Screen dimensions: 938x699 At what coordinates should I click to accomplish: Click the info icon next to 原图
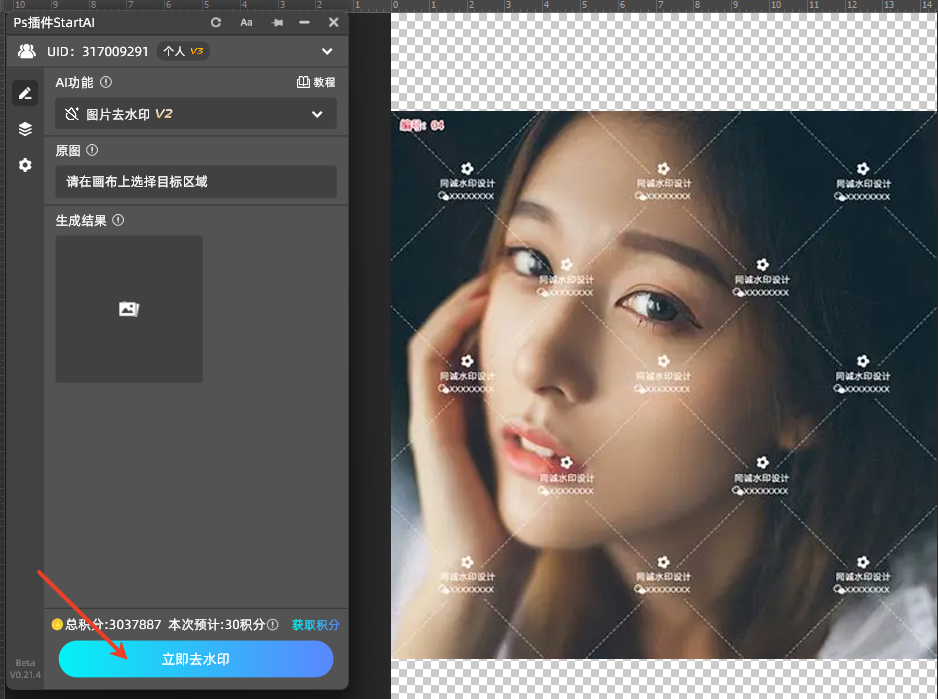pos(92,150)
